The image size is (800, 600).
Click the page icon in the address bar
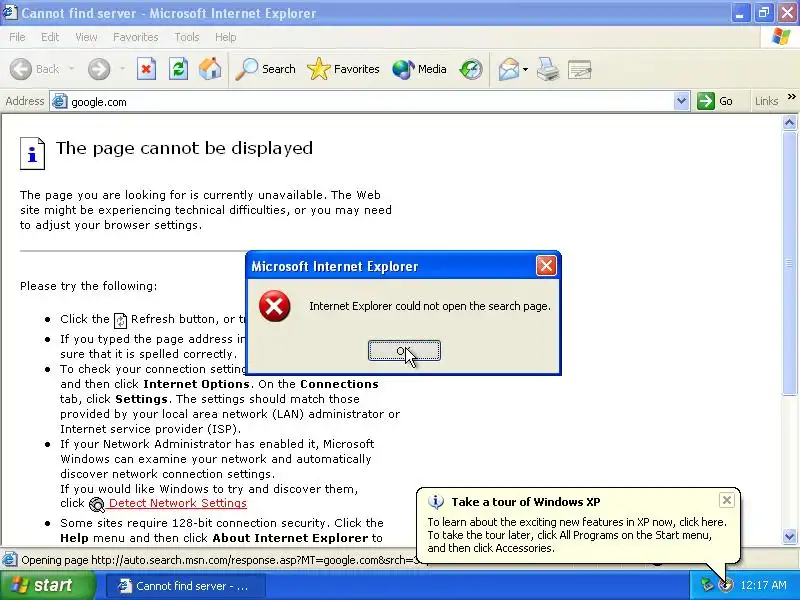[60, 102]
